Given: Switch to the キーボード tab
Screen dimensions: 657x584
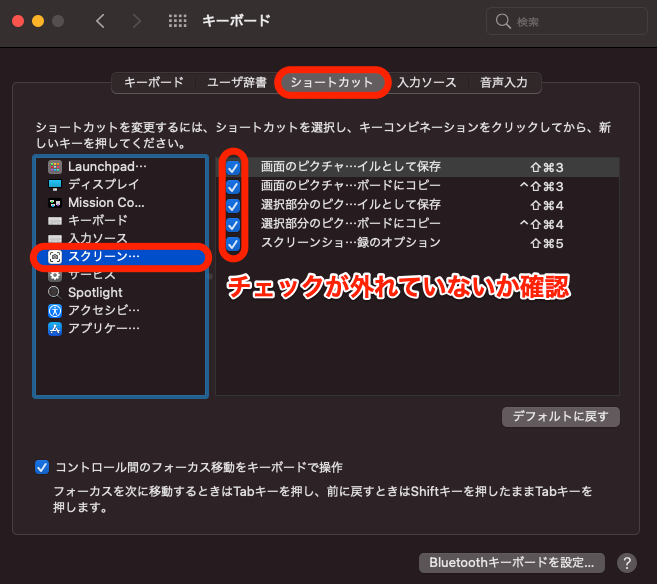Looking at the screenshot, I should coord(153,82).
